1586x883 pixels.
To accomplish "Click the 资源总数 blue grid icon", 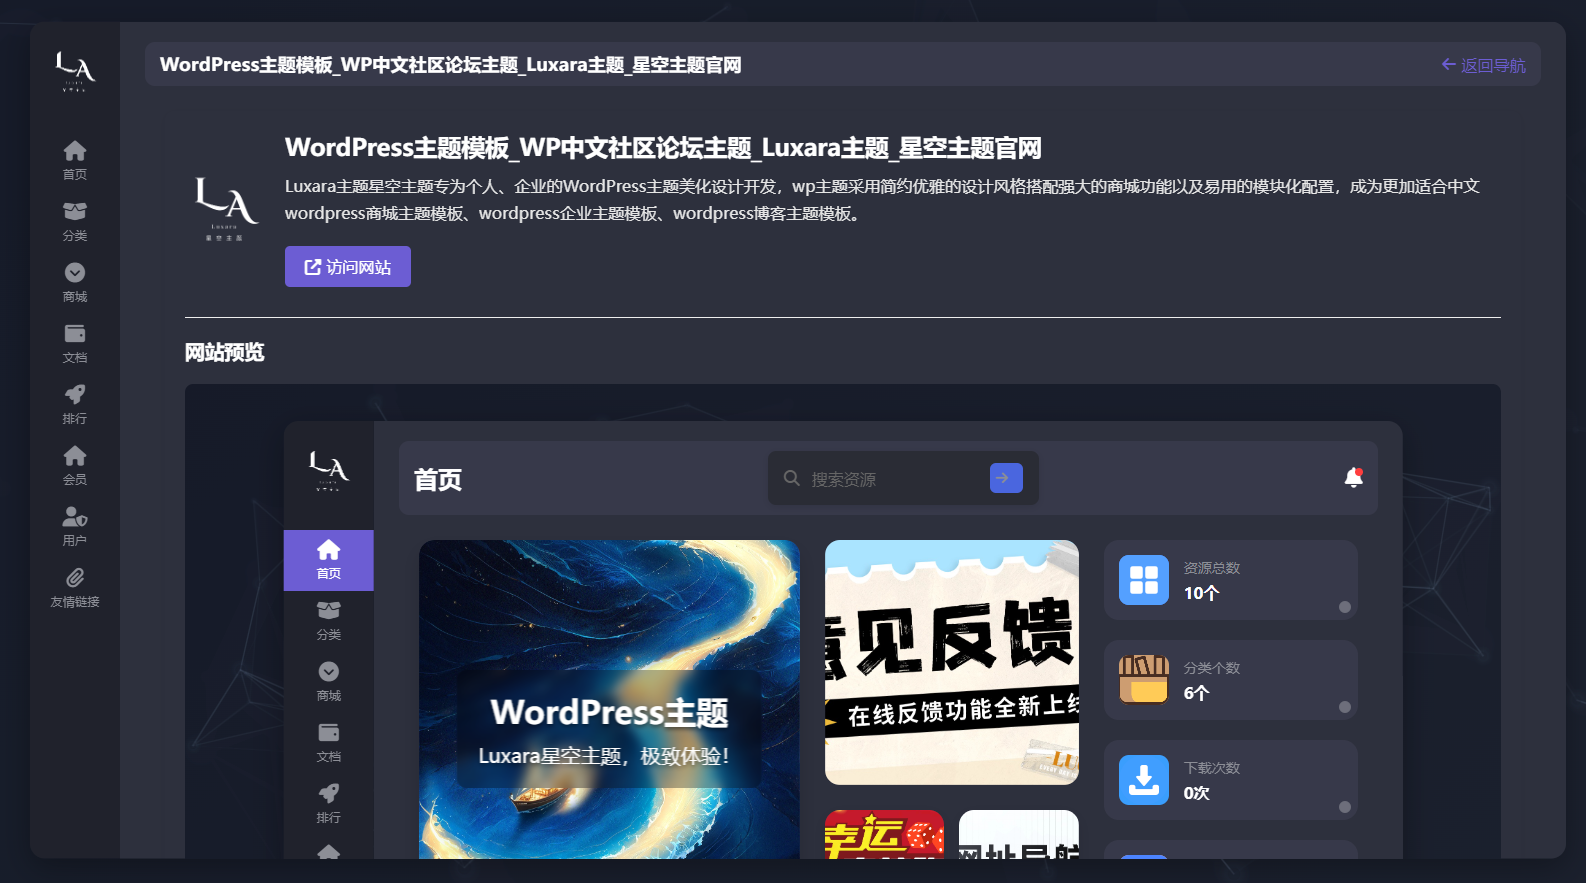I will pos(1144,580).
